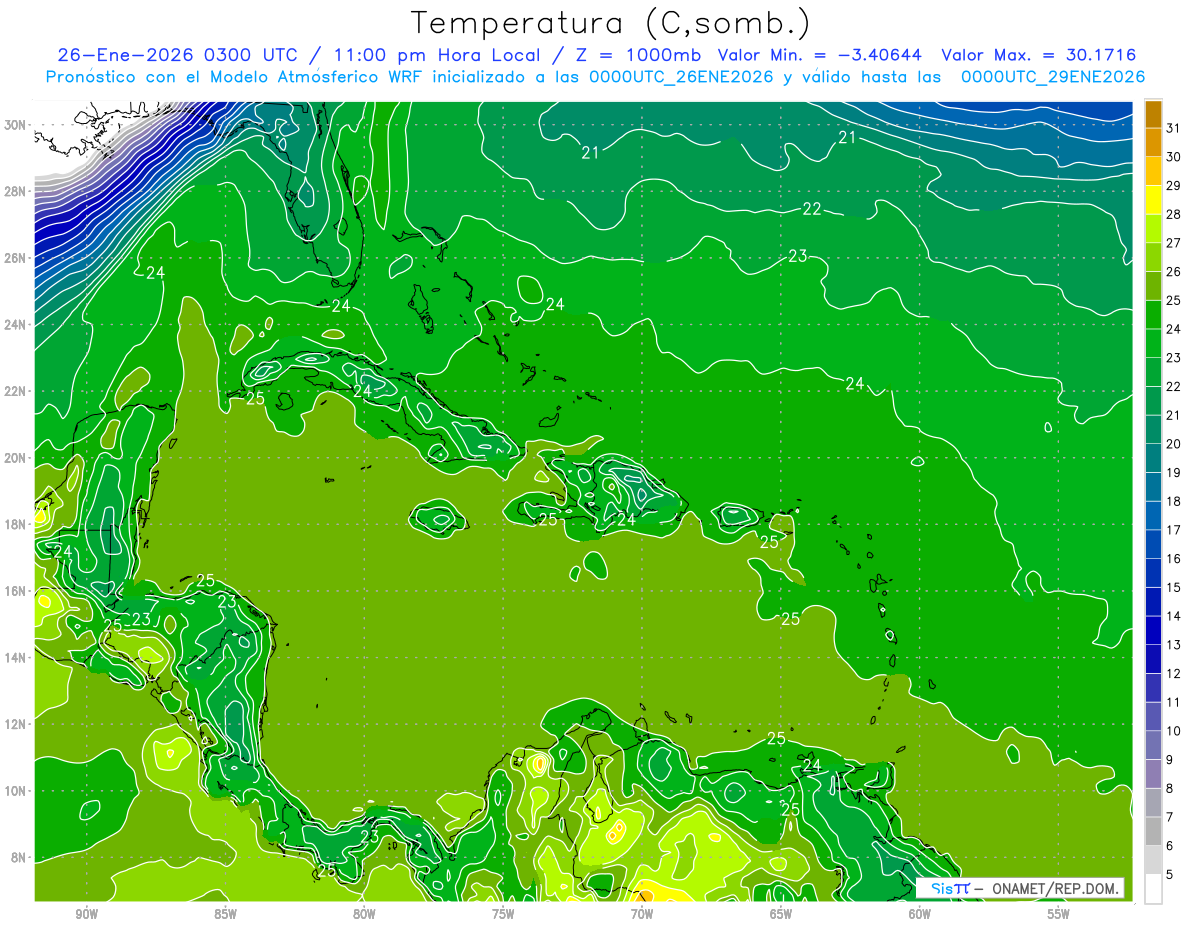Click the '30N' latitude axis label
Viewport: 1200px width, 927px height.
16,125
